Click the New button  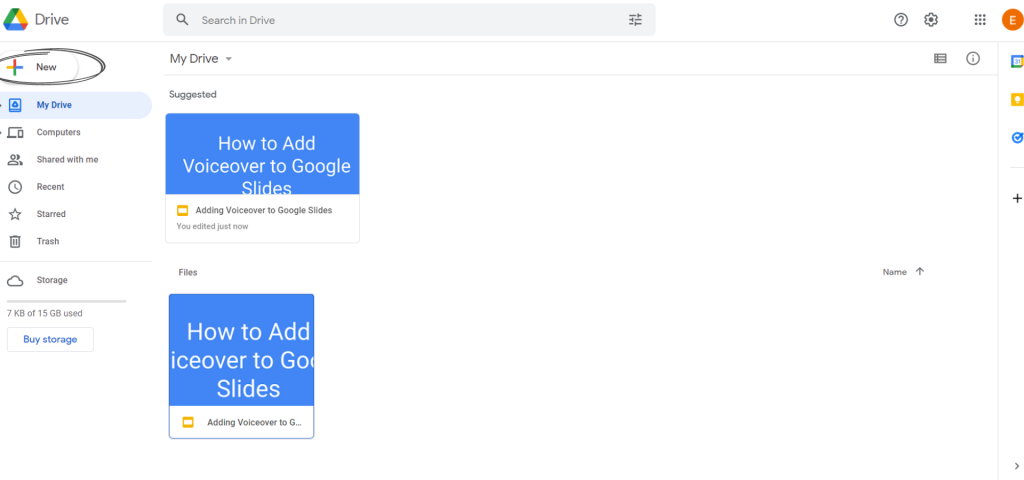(40, 67)
